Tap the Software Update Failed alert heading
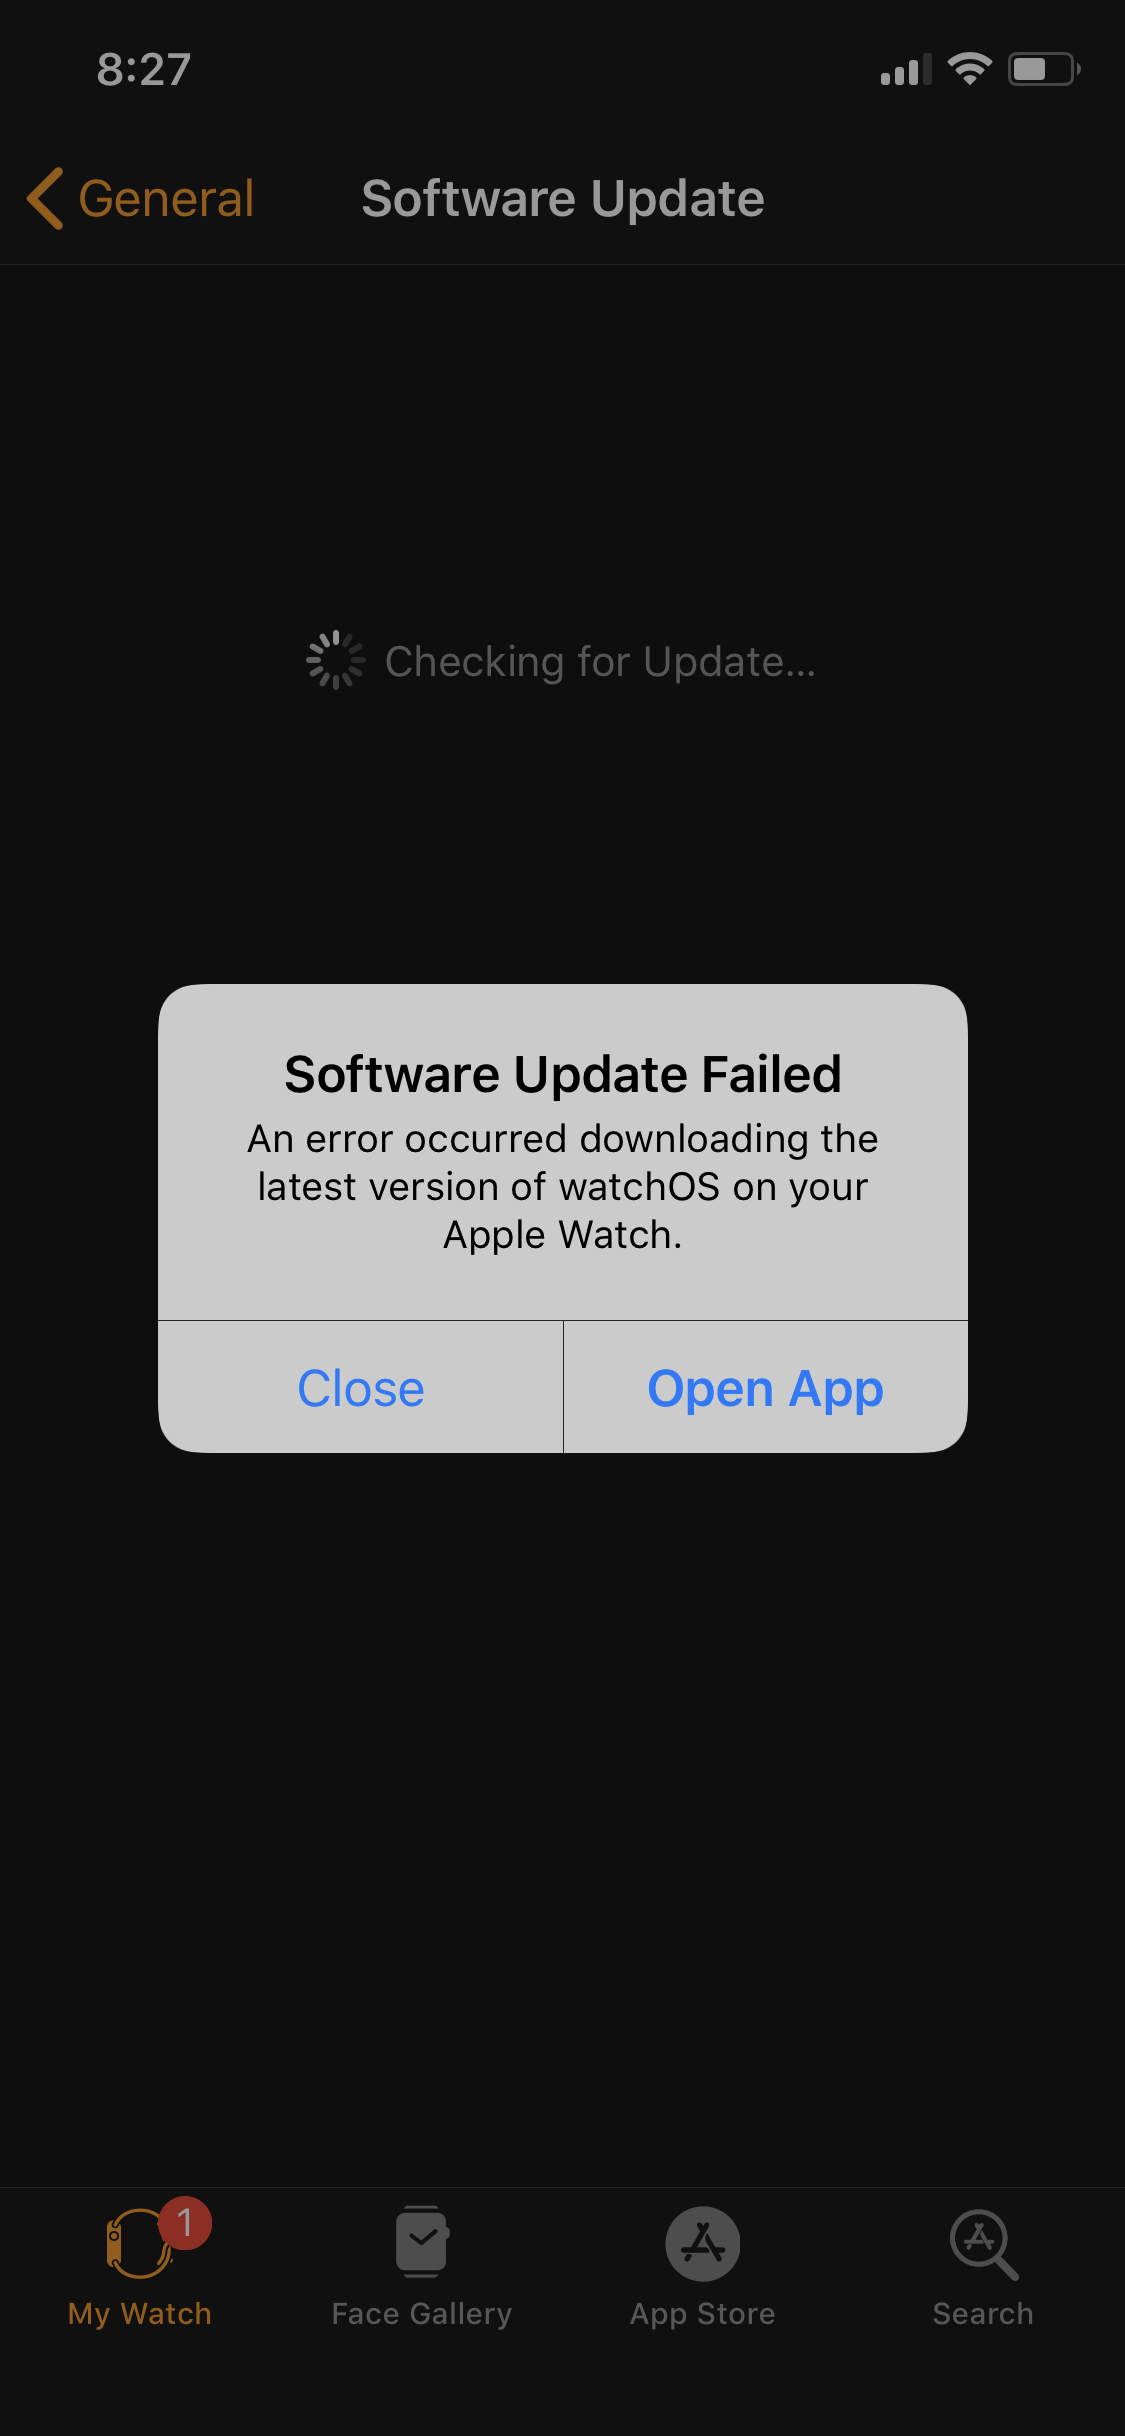The height and width of the screenshot is (2436, 1125). click(563, 1074)
